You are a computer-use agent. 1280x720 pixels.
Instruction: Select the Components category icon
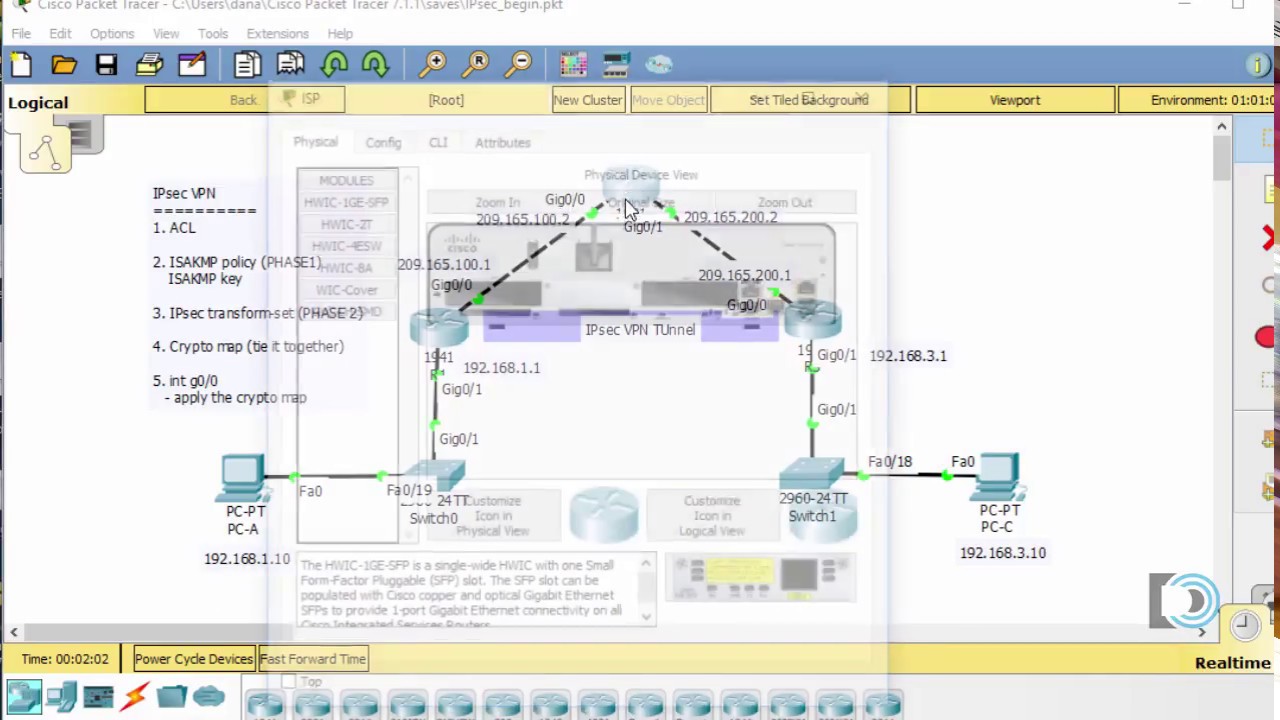[98, 696]
